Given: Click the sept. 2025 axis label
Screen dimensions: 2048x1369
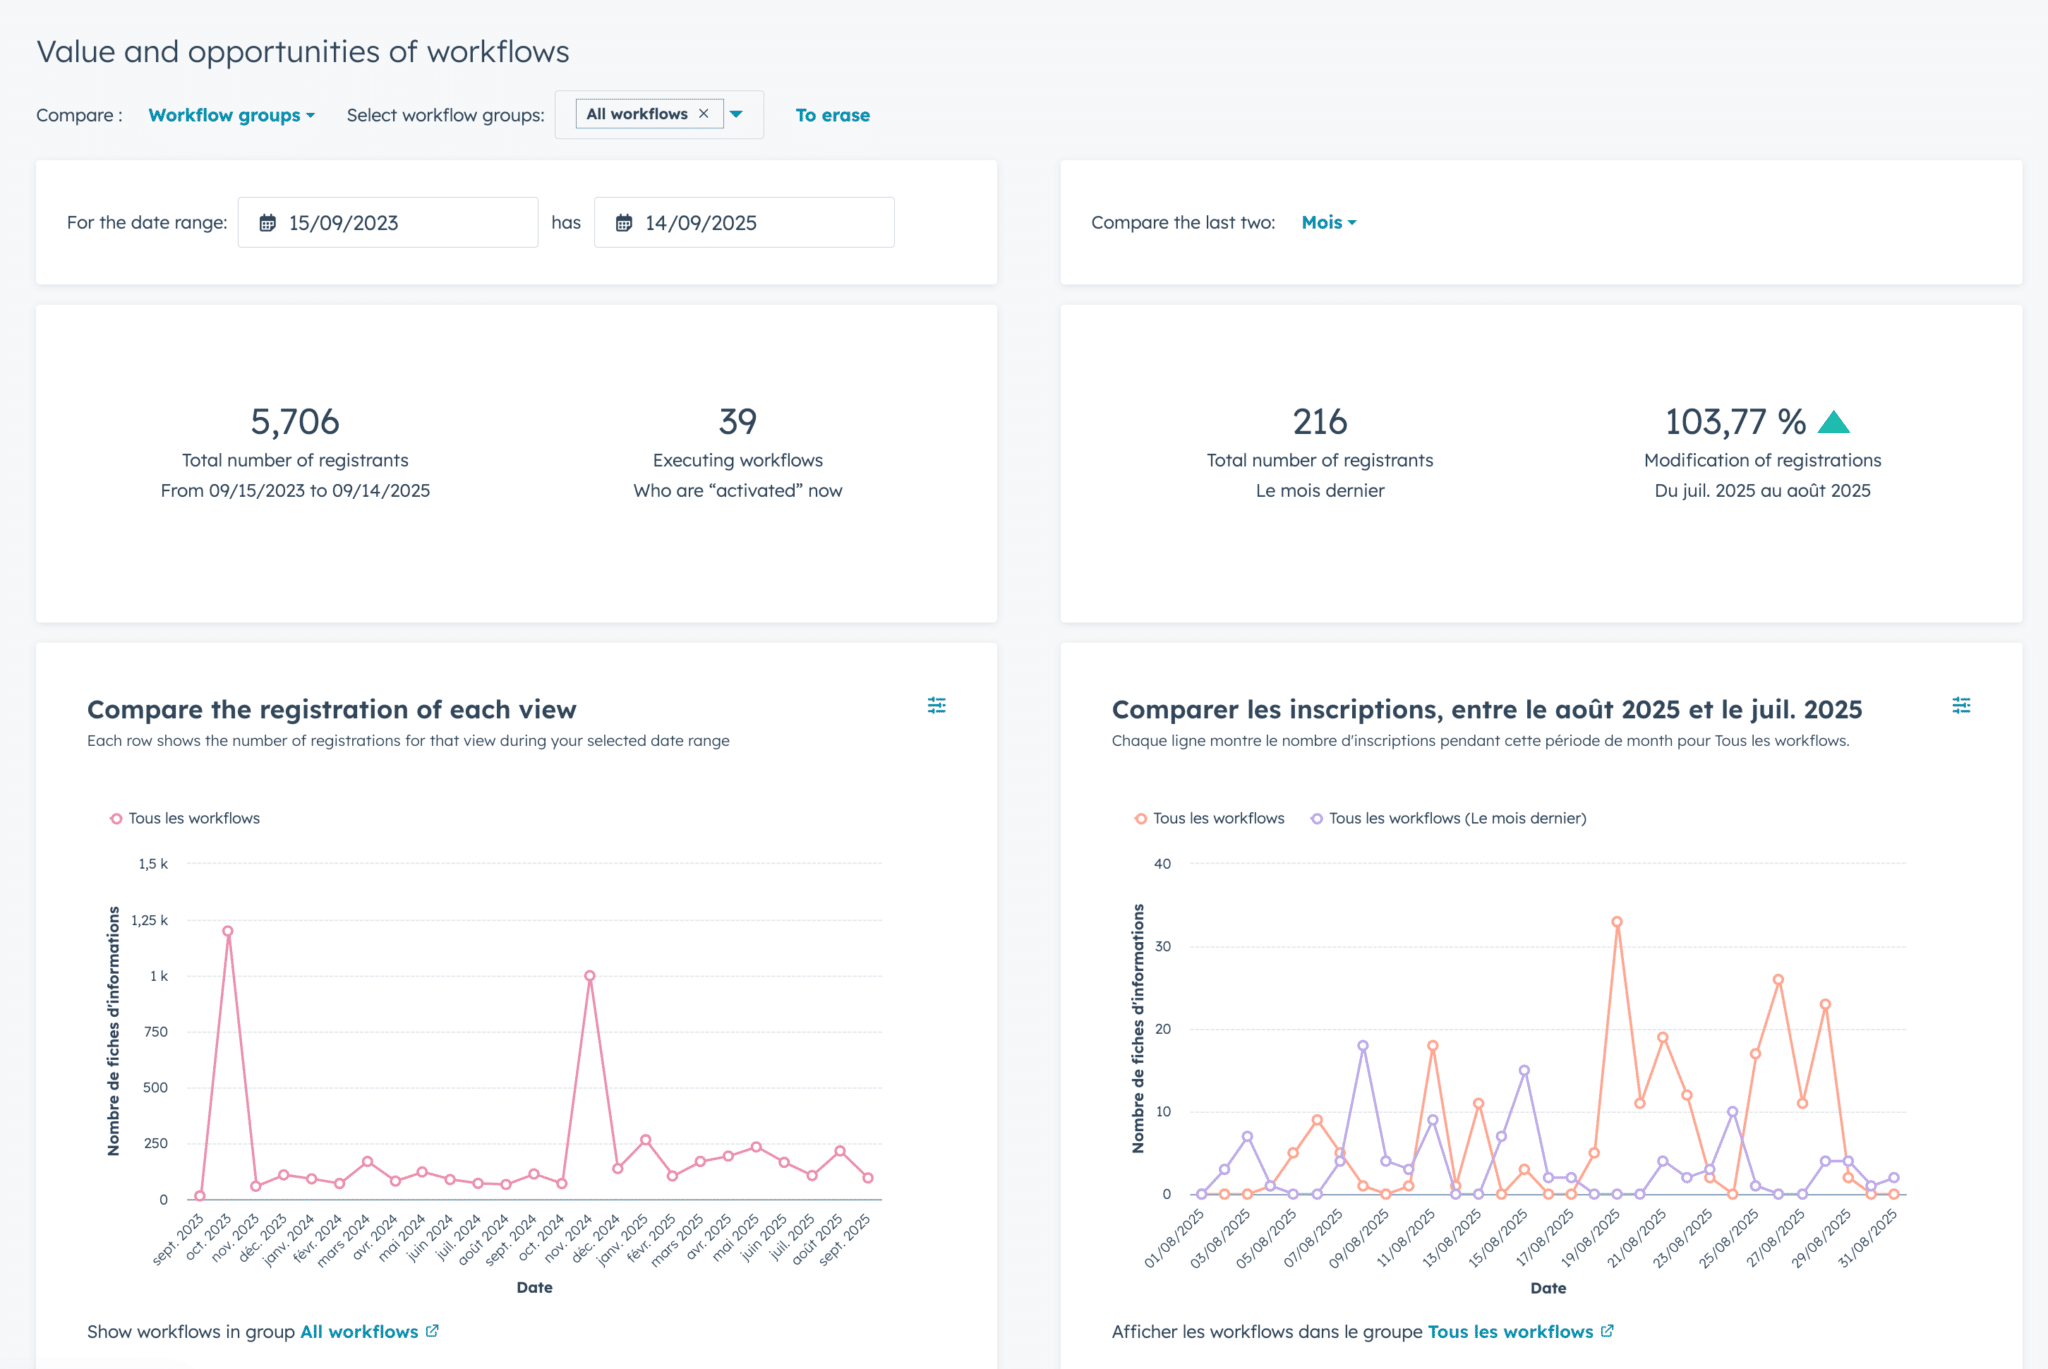Looking at the screenshot, I should 847,1240.
